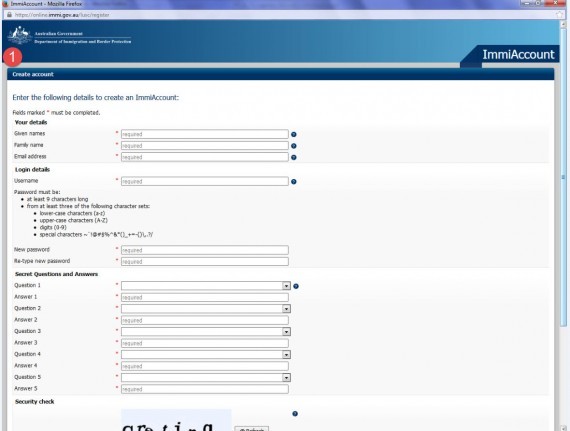Viewport: 570px width, 431px height.
Task: Click the Secret Questions and Answers heading
Action: pos(56,274)
